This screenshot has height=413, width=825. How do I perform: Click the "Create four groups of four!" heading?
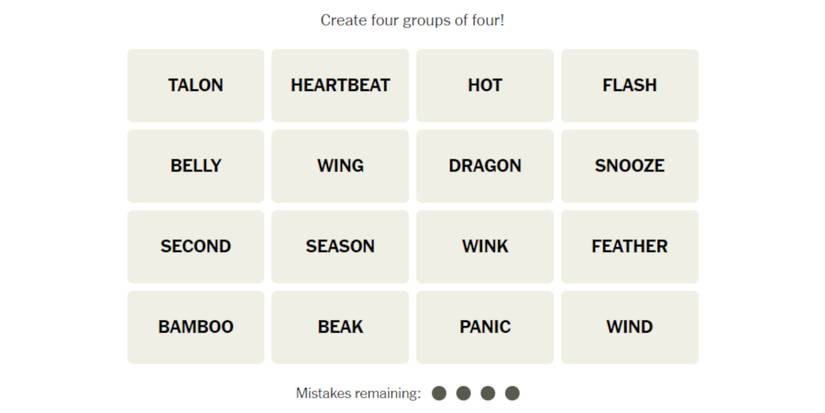point(412,20)
